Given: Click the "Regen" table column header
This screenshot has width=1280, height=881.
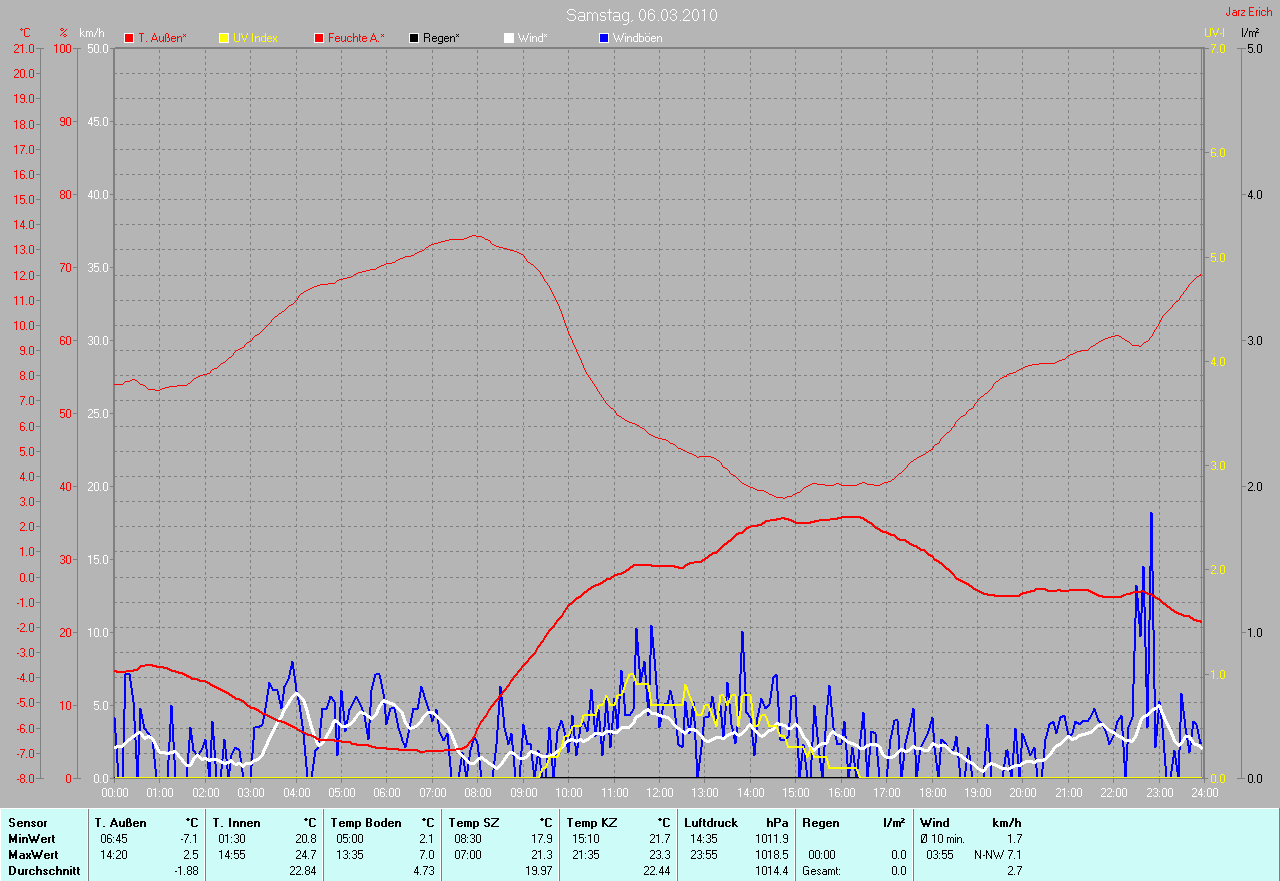Looking at the screenshot, I should pos(820,823).
